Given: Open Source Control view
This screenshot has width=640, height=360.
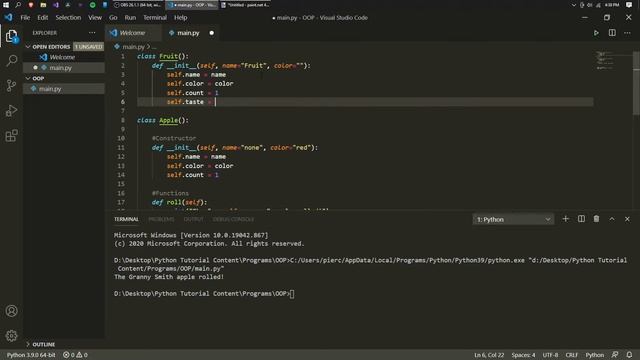Looking at the screenshot, I should tap(11, 86).
